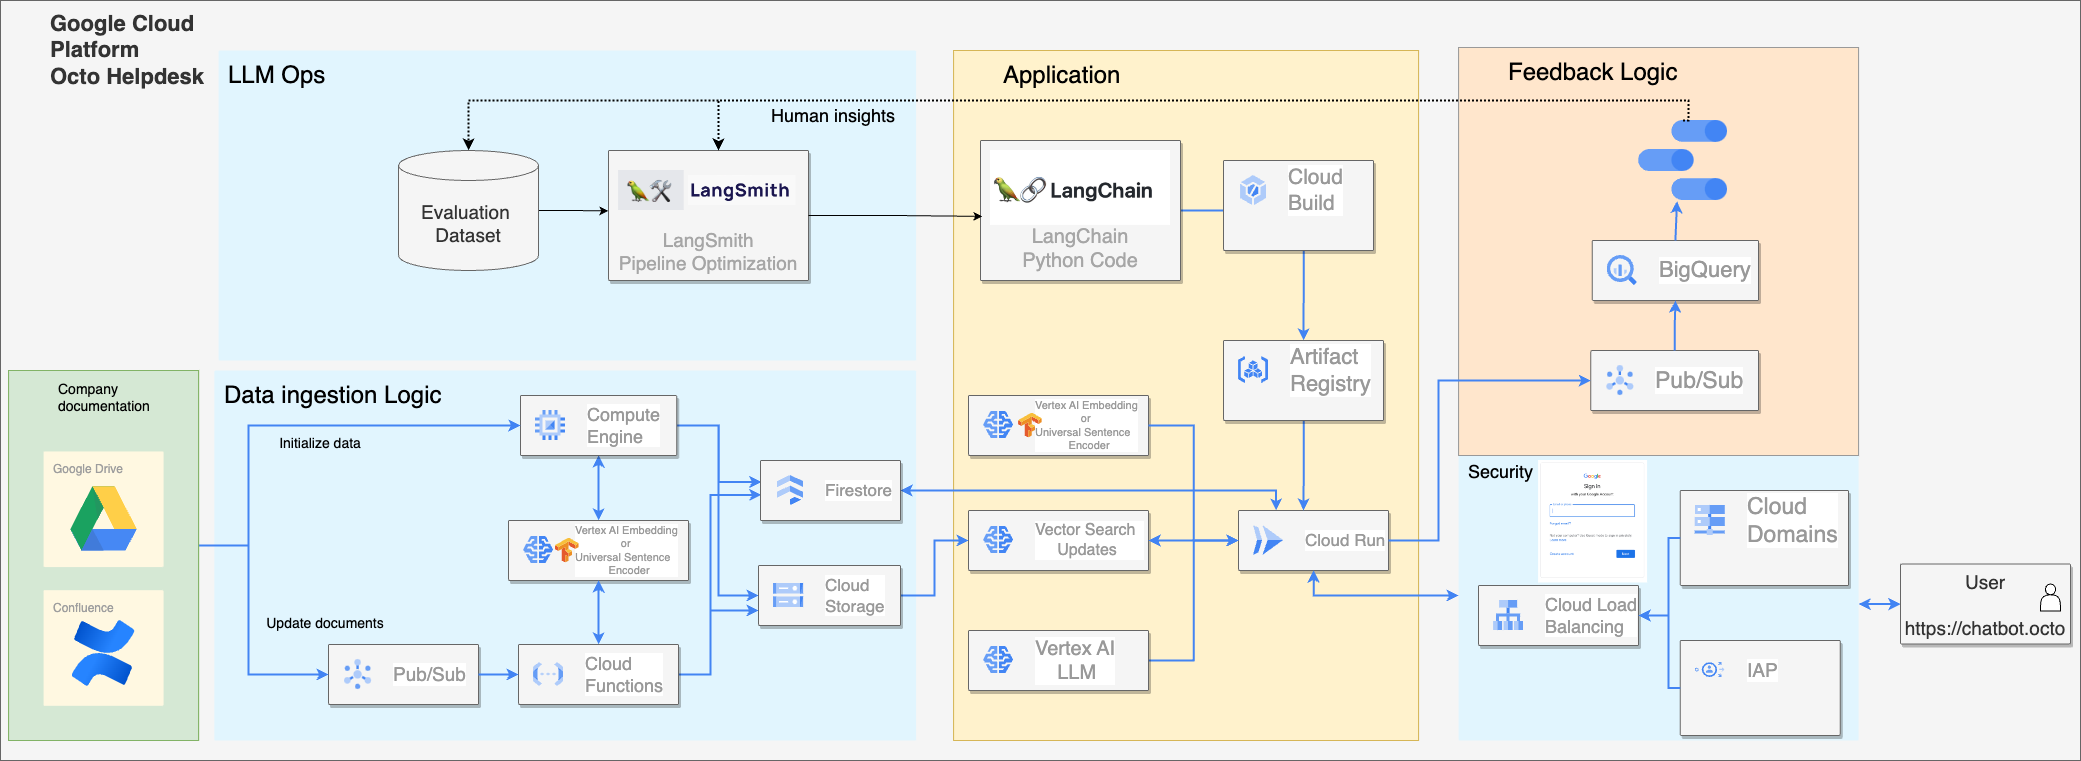Click the Confluence logo icon

point(103,653)
